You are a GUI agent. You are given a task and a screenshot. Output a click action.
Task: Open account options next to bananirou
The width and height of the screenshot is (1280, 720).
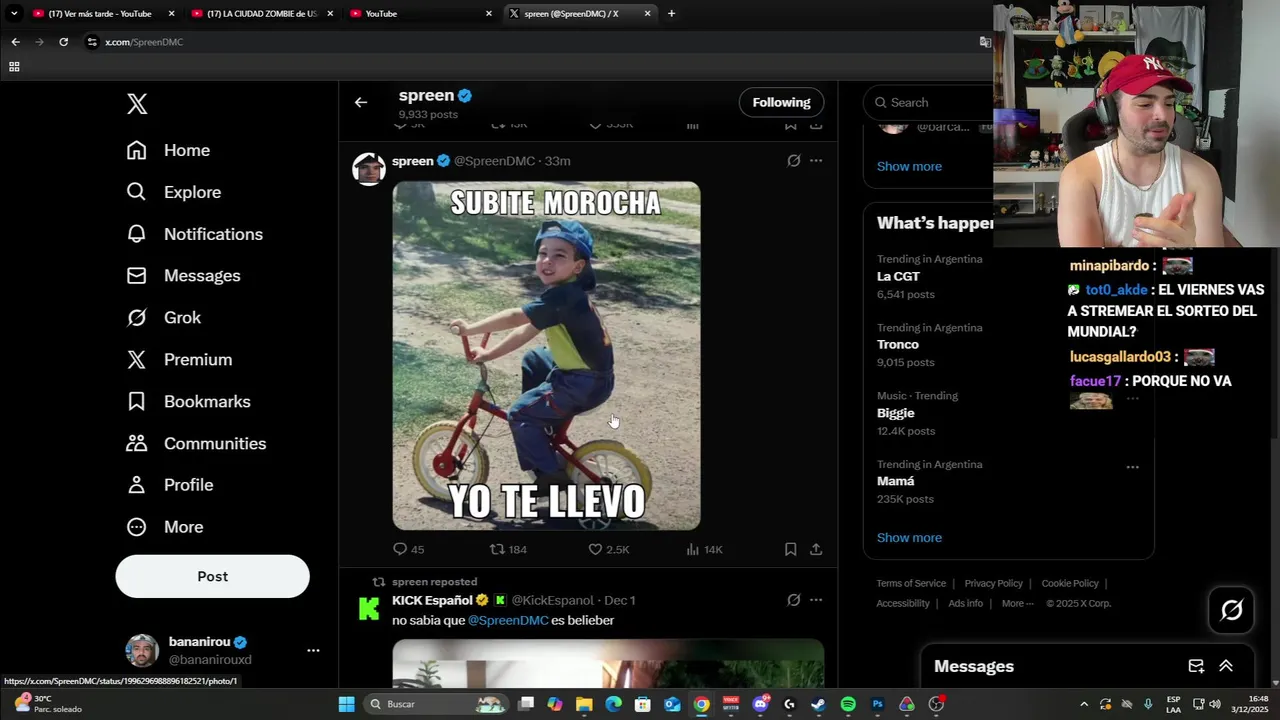(x=313, y=650)
